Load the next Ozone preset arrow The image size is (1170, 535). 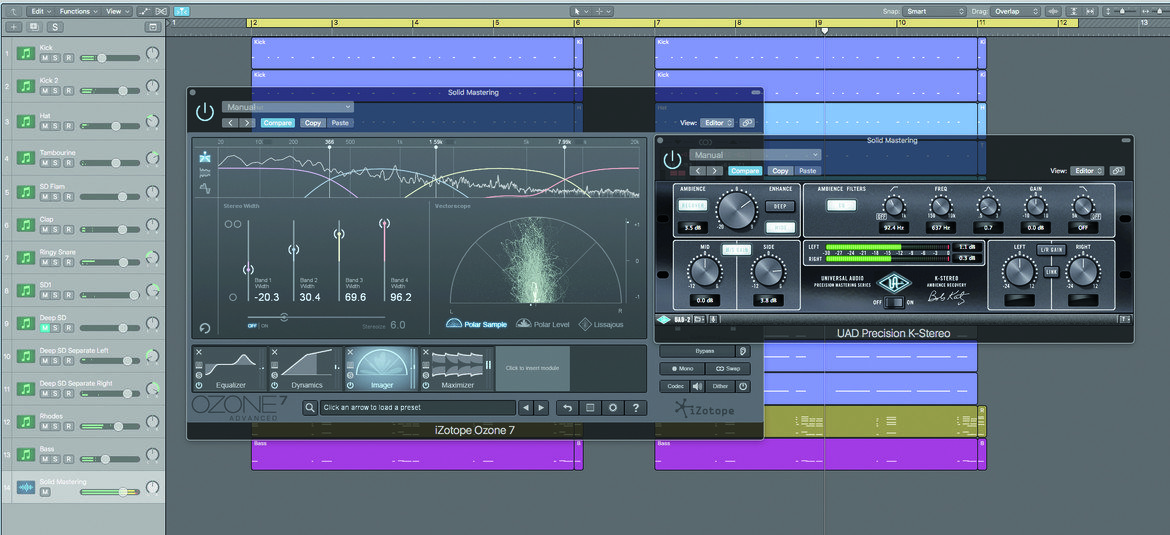coord(542,408)
